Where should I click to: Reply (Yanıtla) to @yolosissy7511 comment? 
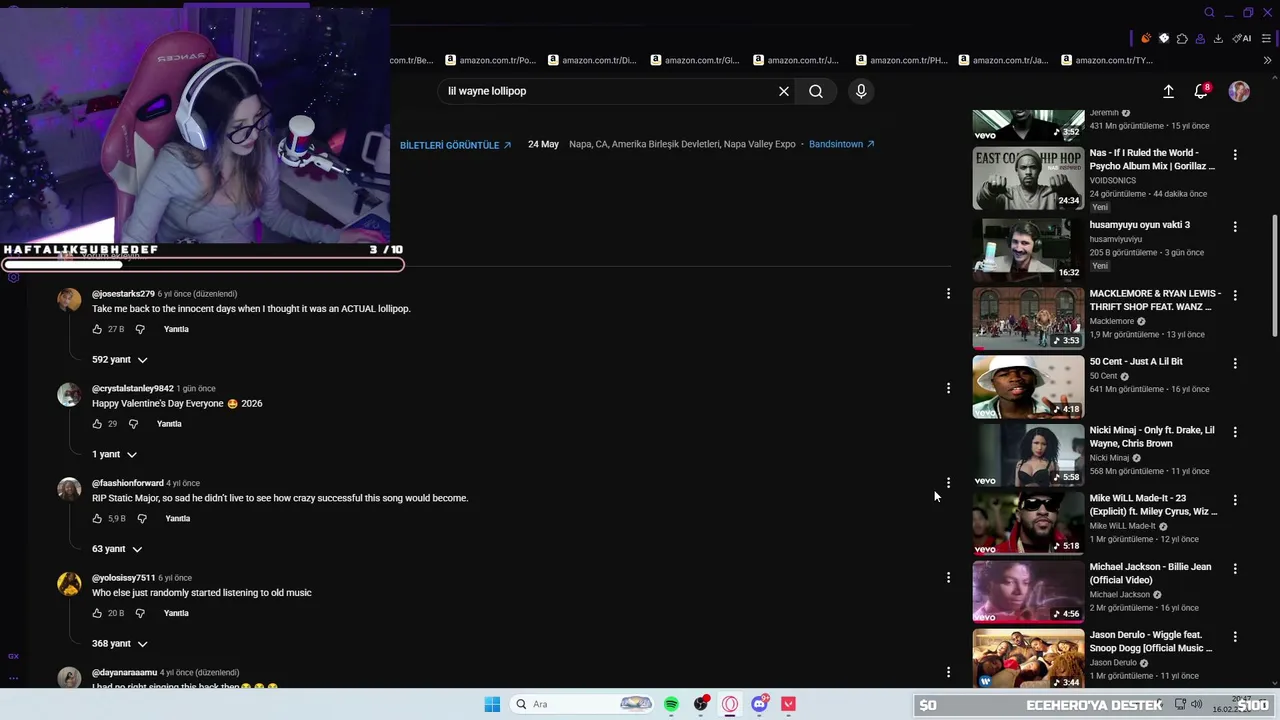[x=176, y=613]
